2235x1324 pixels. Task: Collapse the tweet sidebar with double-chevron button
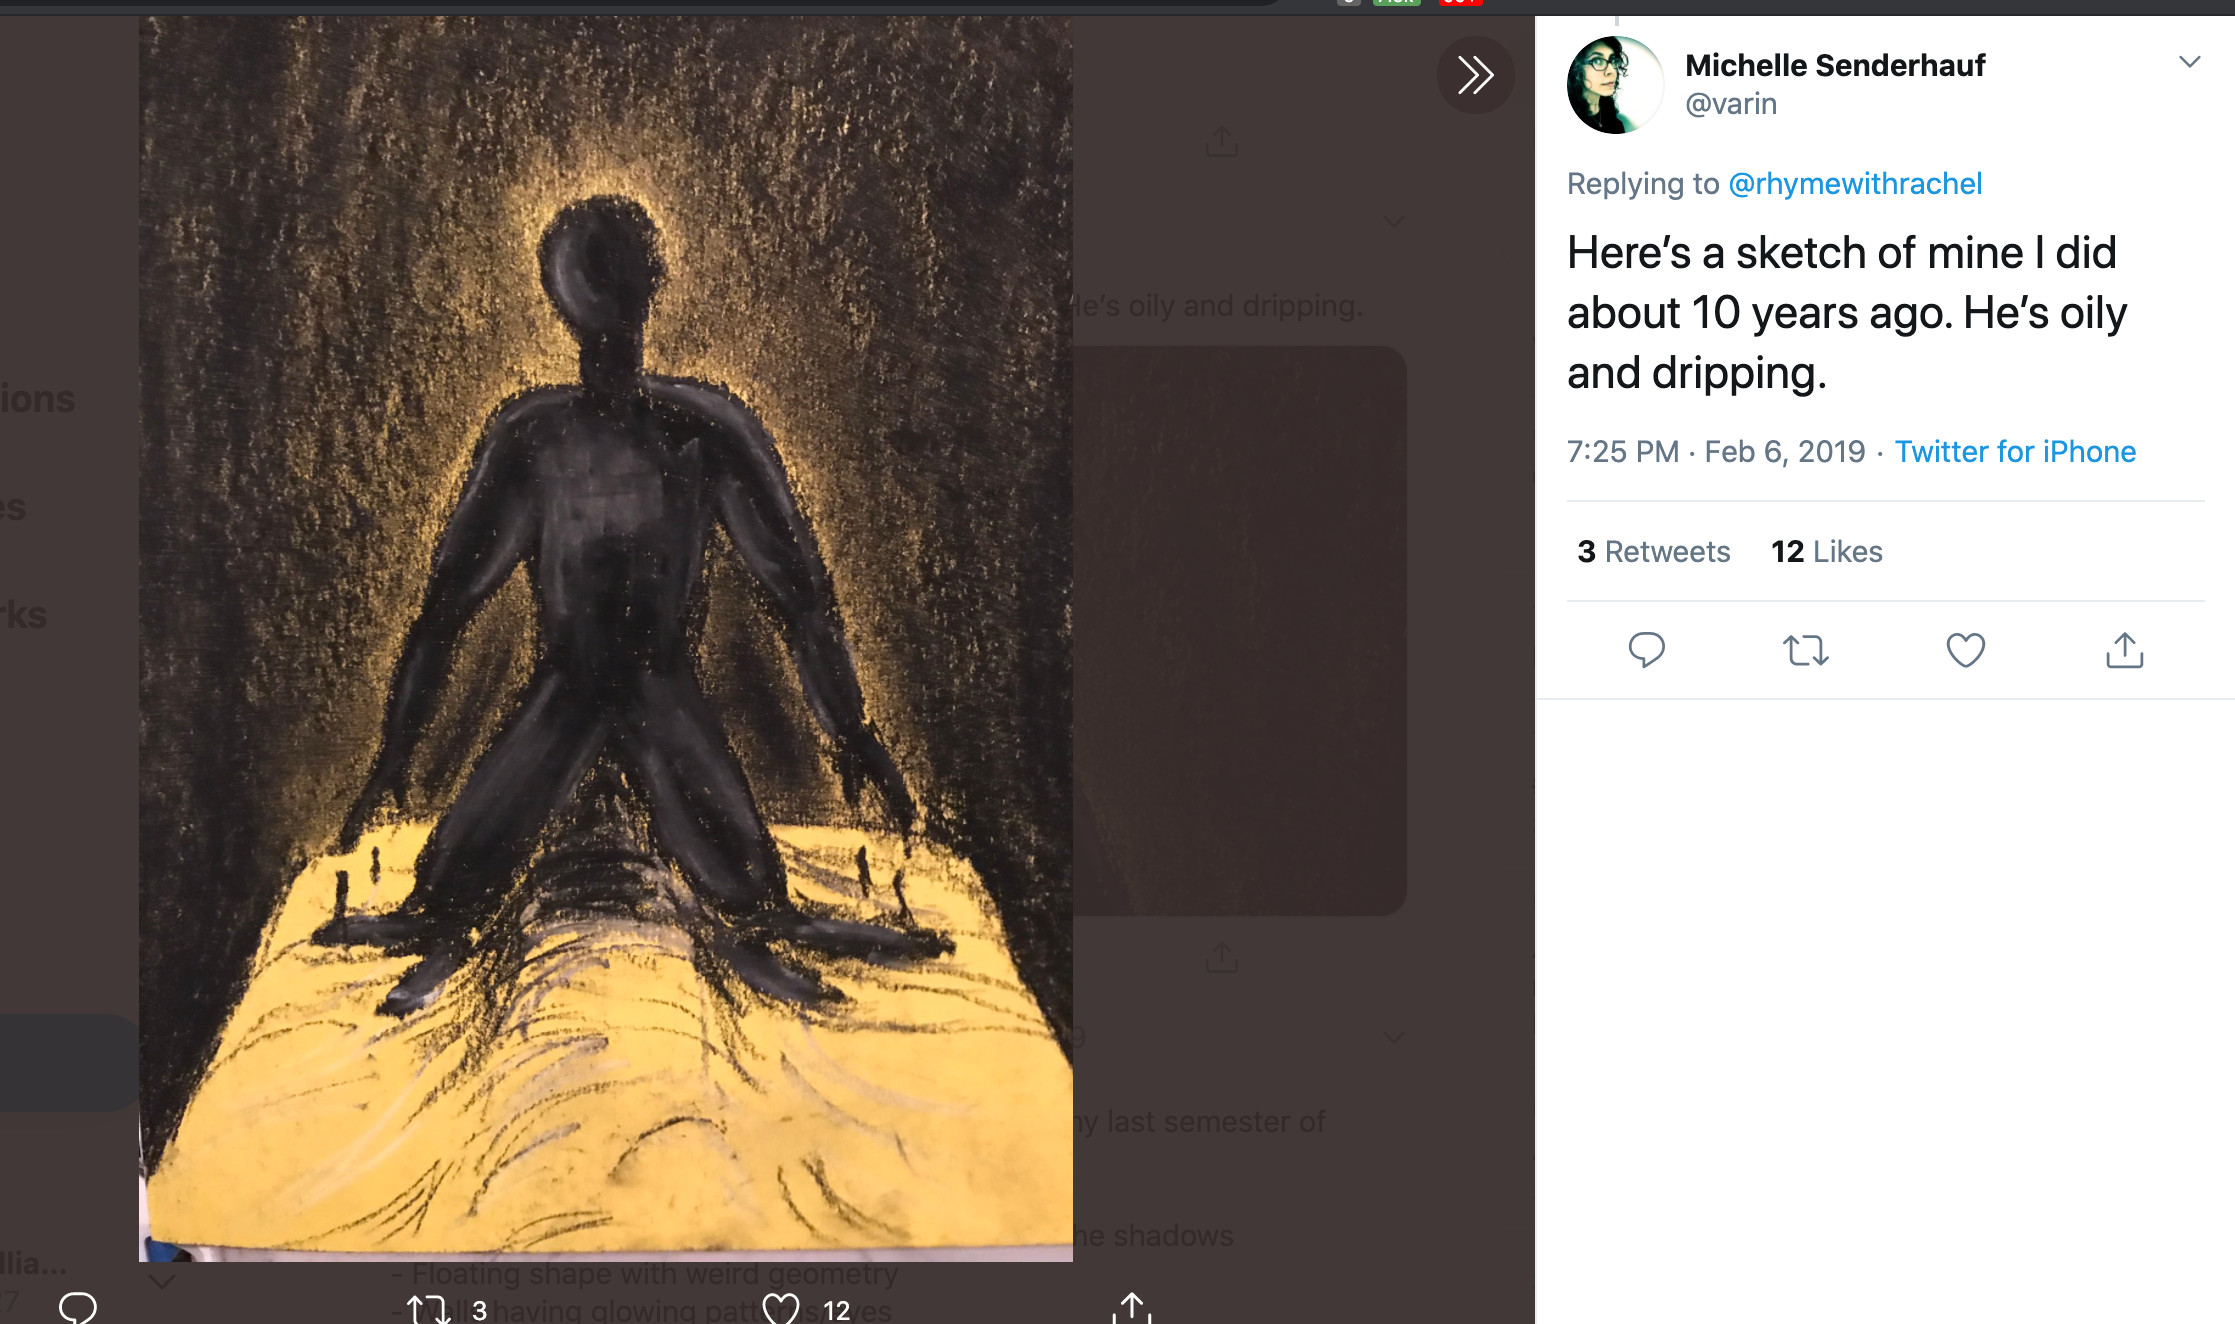pos(1475,75)
